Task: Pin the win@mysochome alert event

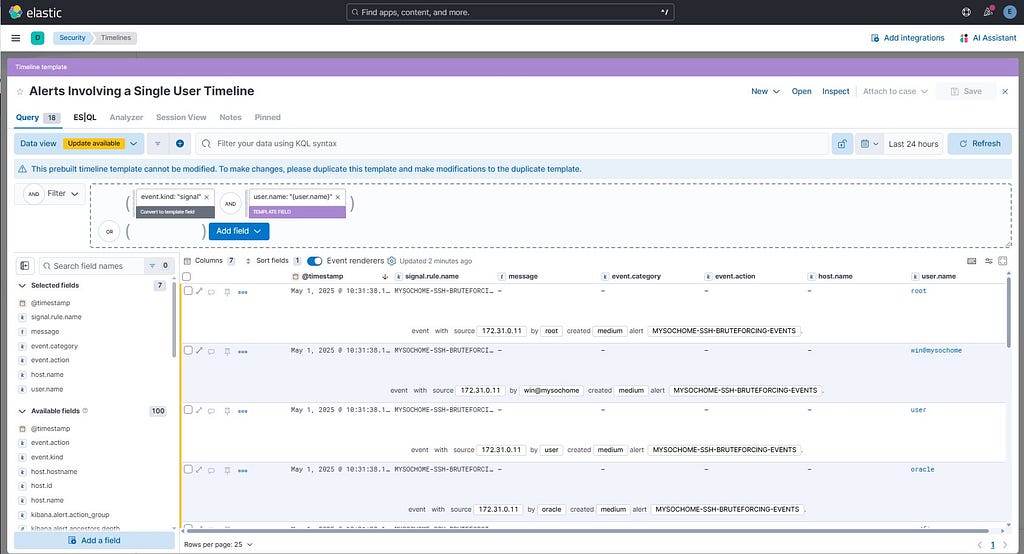Action: [227, 351]
